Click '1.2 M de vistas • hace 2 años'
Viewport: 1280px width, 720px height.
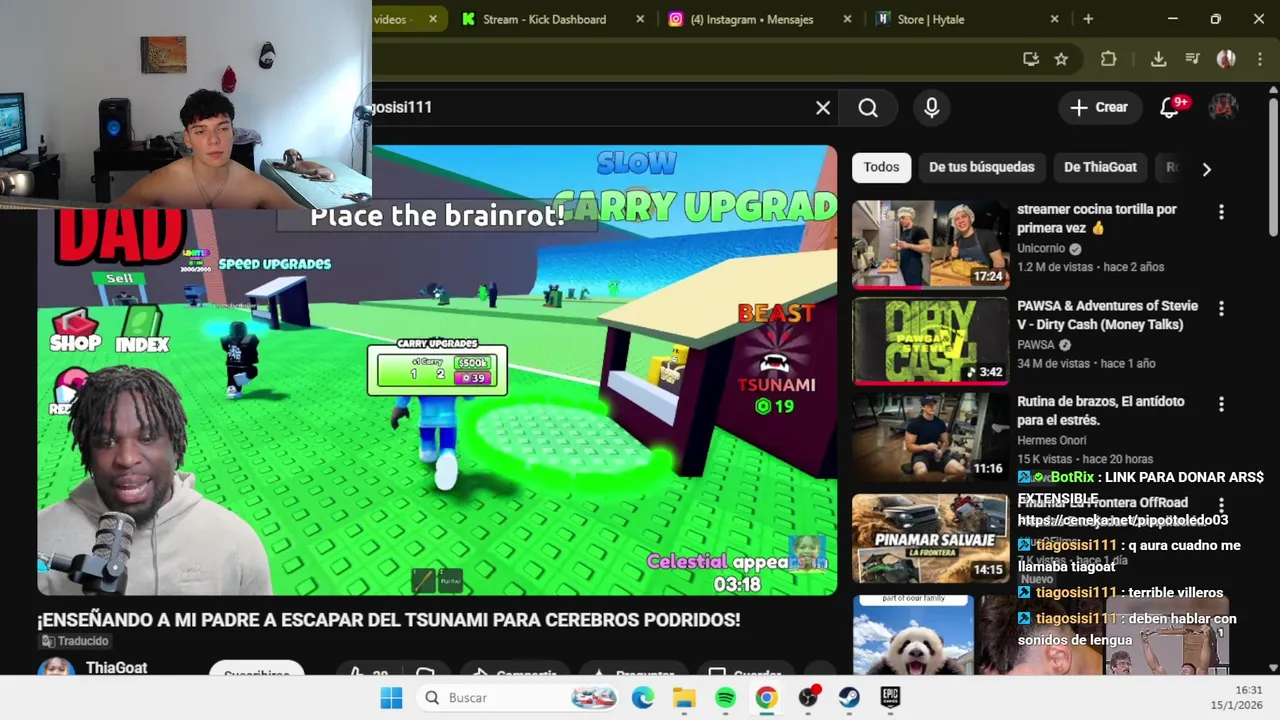(1090, 267)
